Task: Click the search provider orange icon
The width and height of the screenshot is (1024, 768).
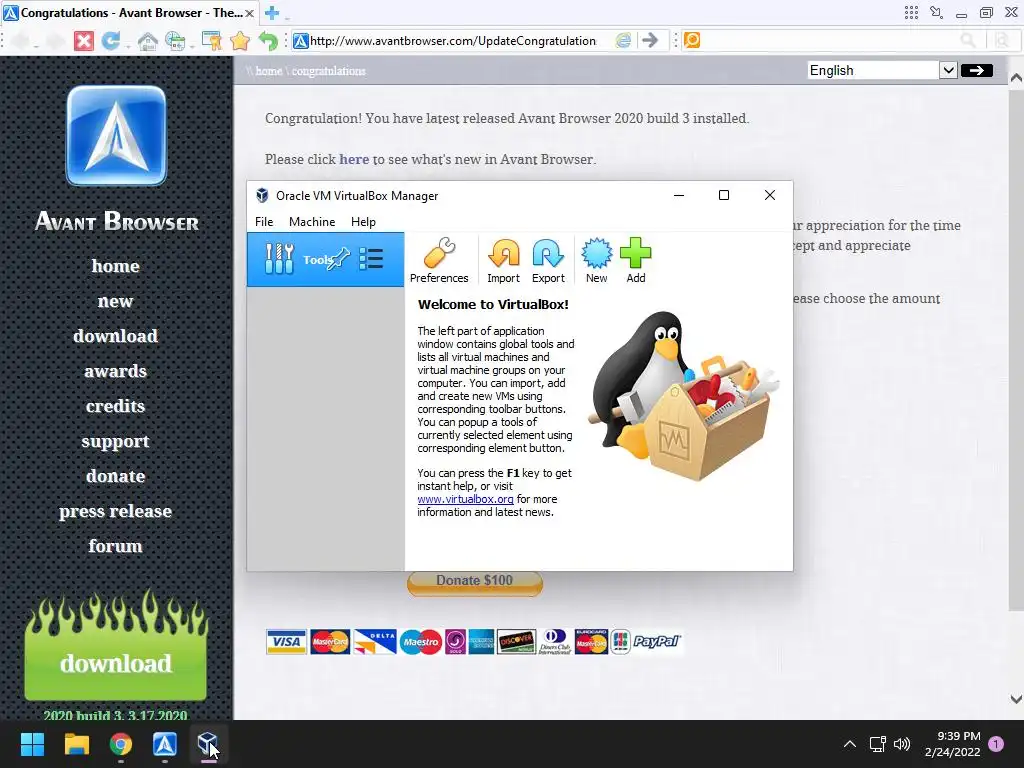Action: click(x=692, y=40)
